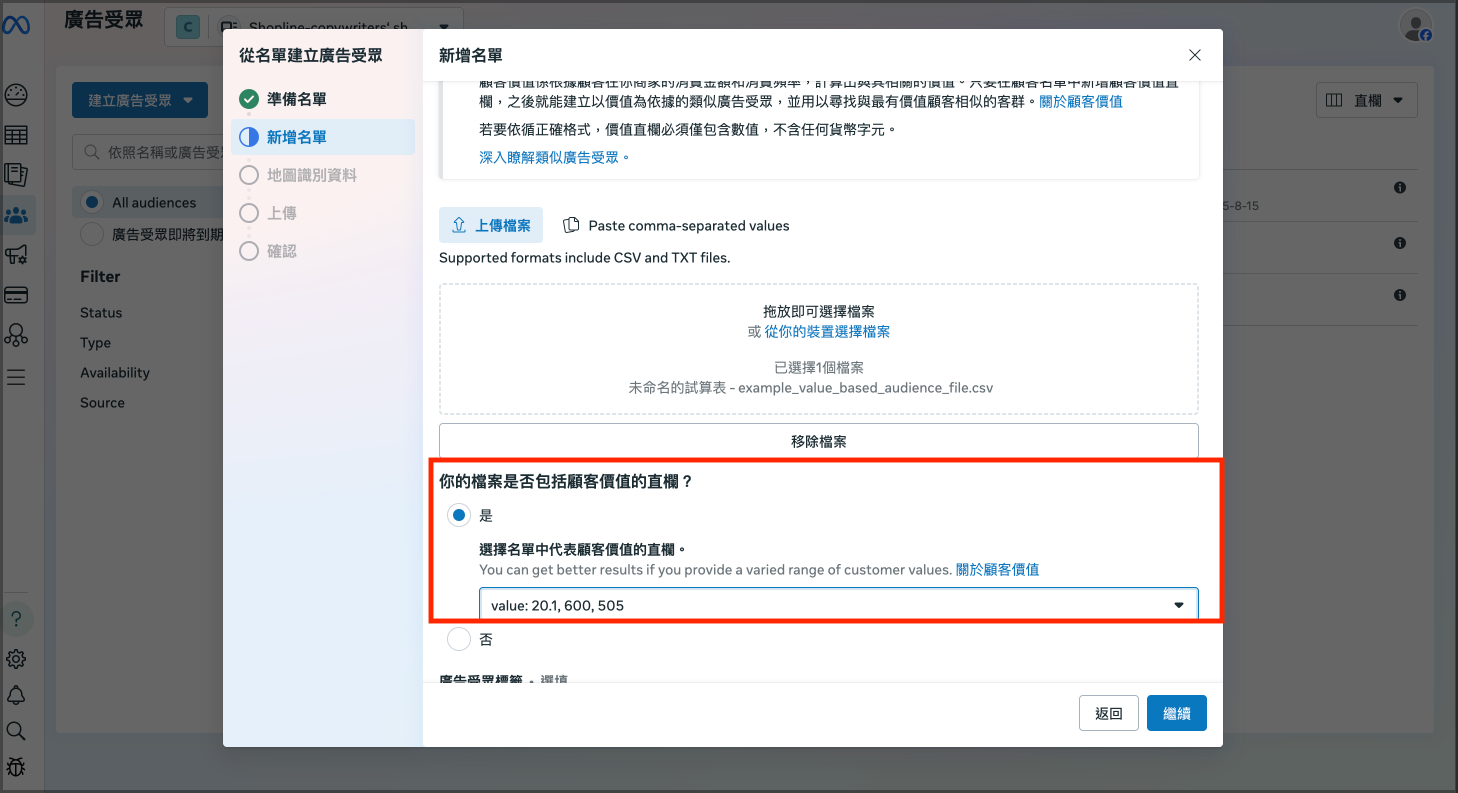Switch to 上傳檔案 tab
This screenshot has height=793, width=1458.
coord(491,225)
